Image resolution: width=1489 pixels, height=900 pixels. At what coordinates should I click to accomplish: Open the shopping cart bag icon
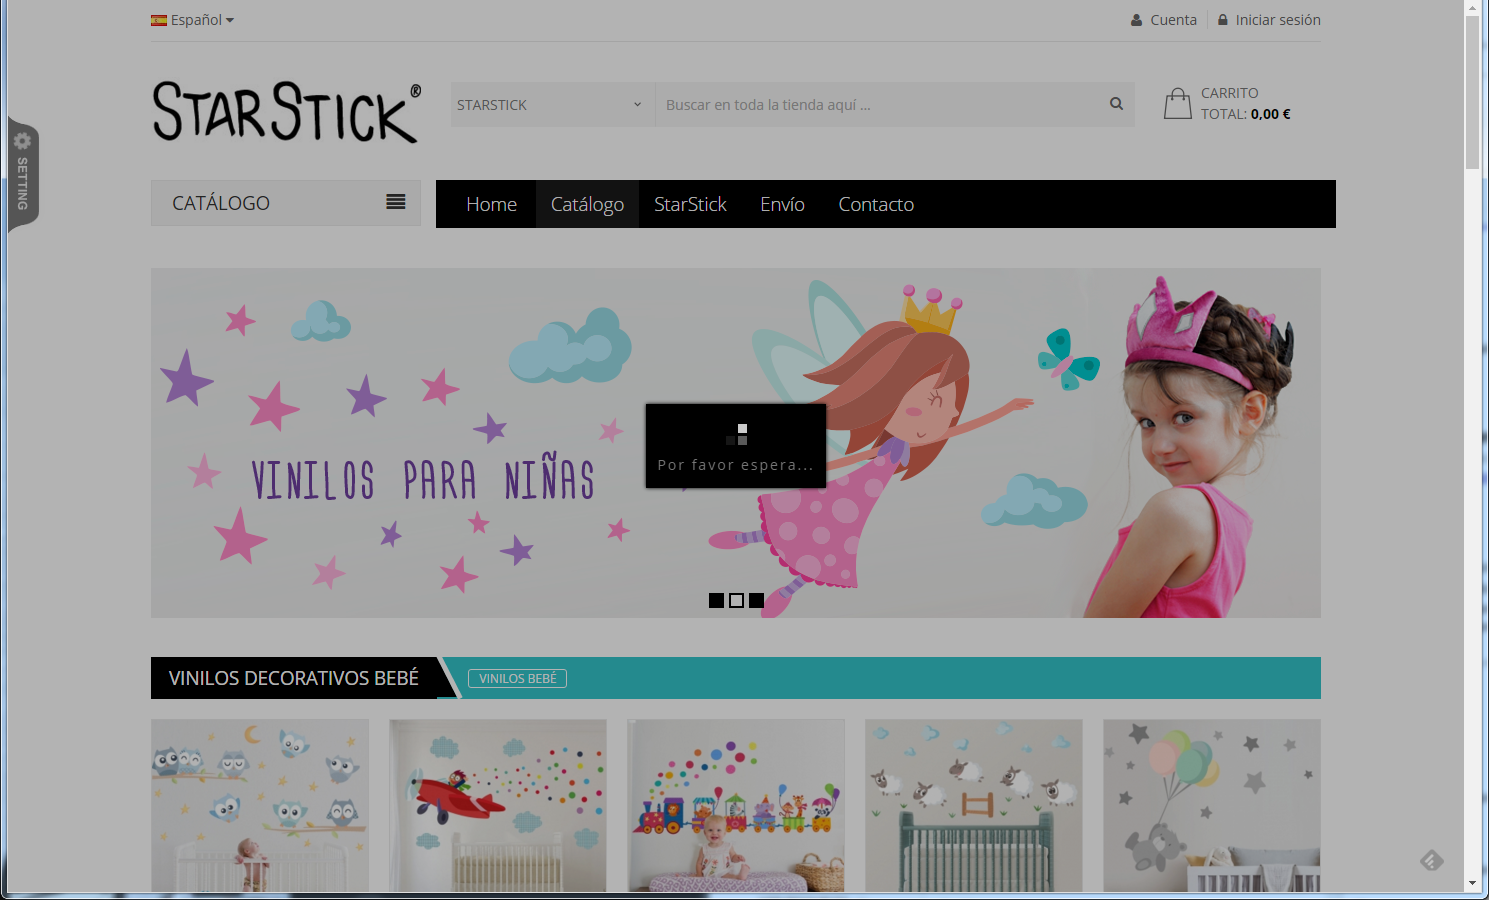(x=1177, y=104)
